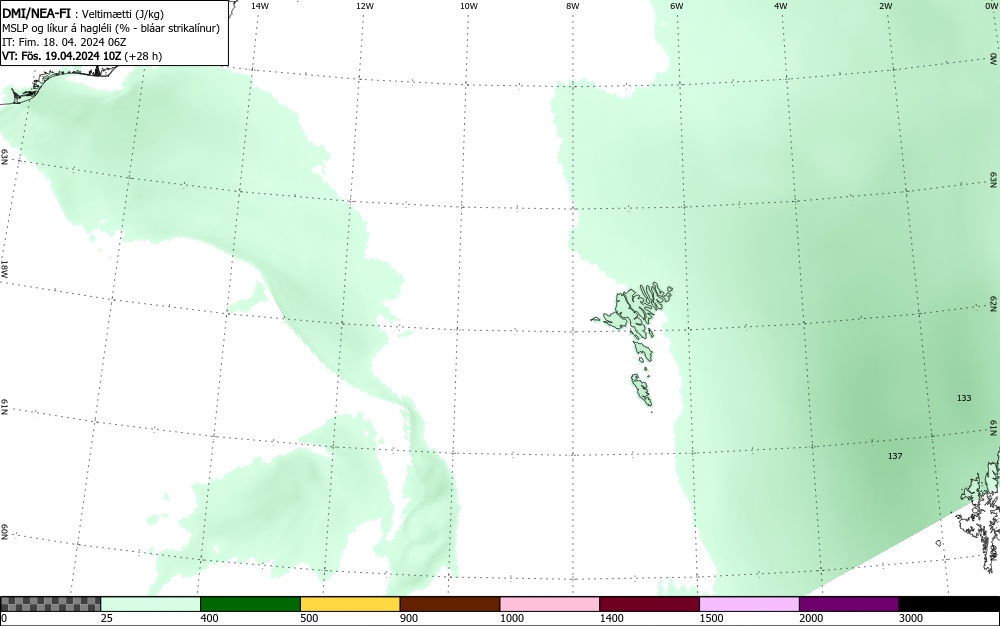Viewport: 1000px width, 626px height.
Task: Click the purple 2000–3000 legend swatch
Action: pos(849,604)
